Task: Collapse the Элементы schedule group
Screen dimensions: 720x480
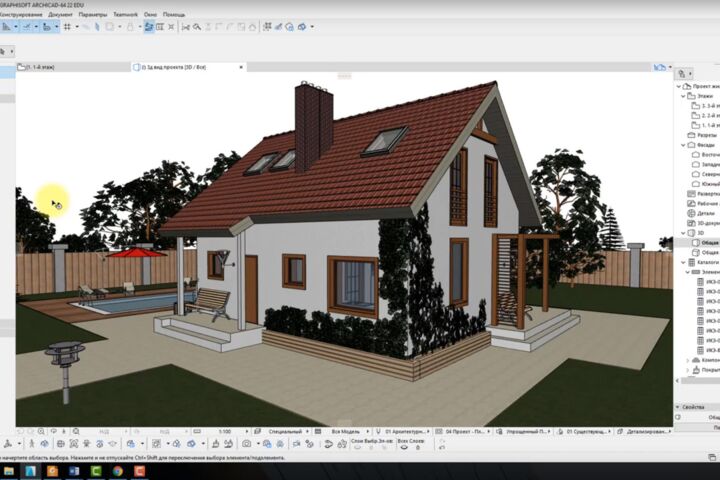Action: (688, 272)
